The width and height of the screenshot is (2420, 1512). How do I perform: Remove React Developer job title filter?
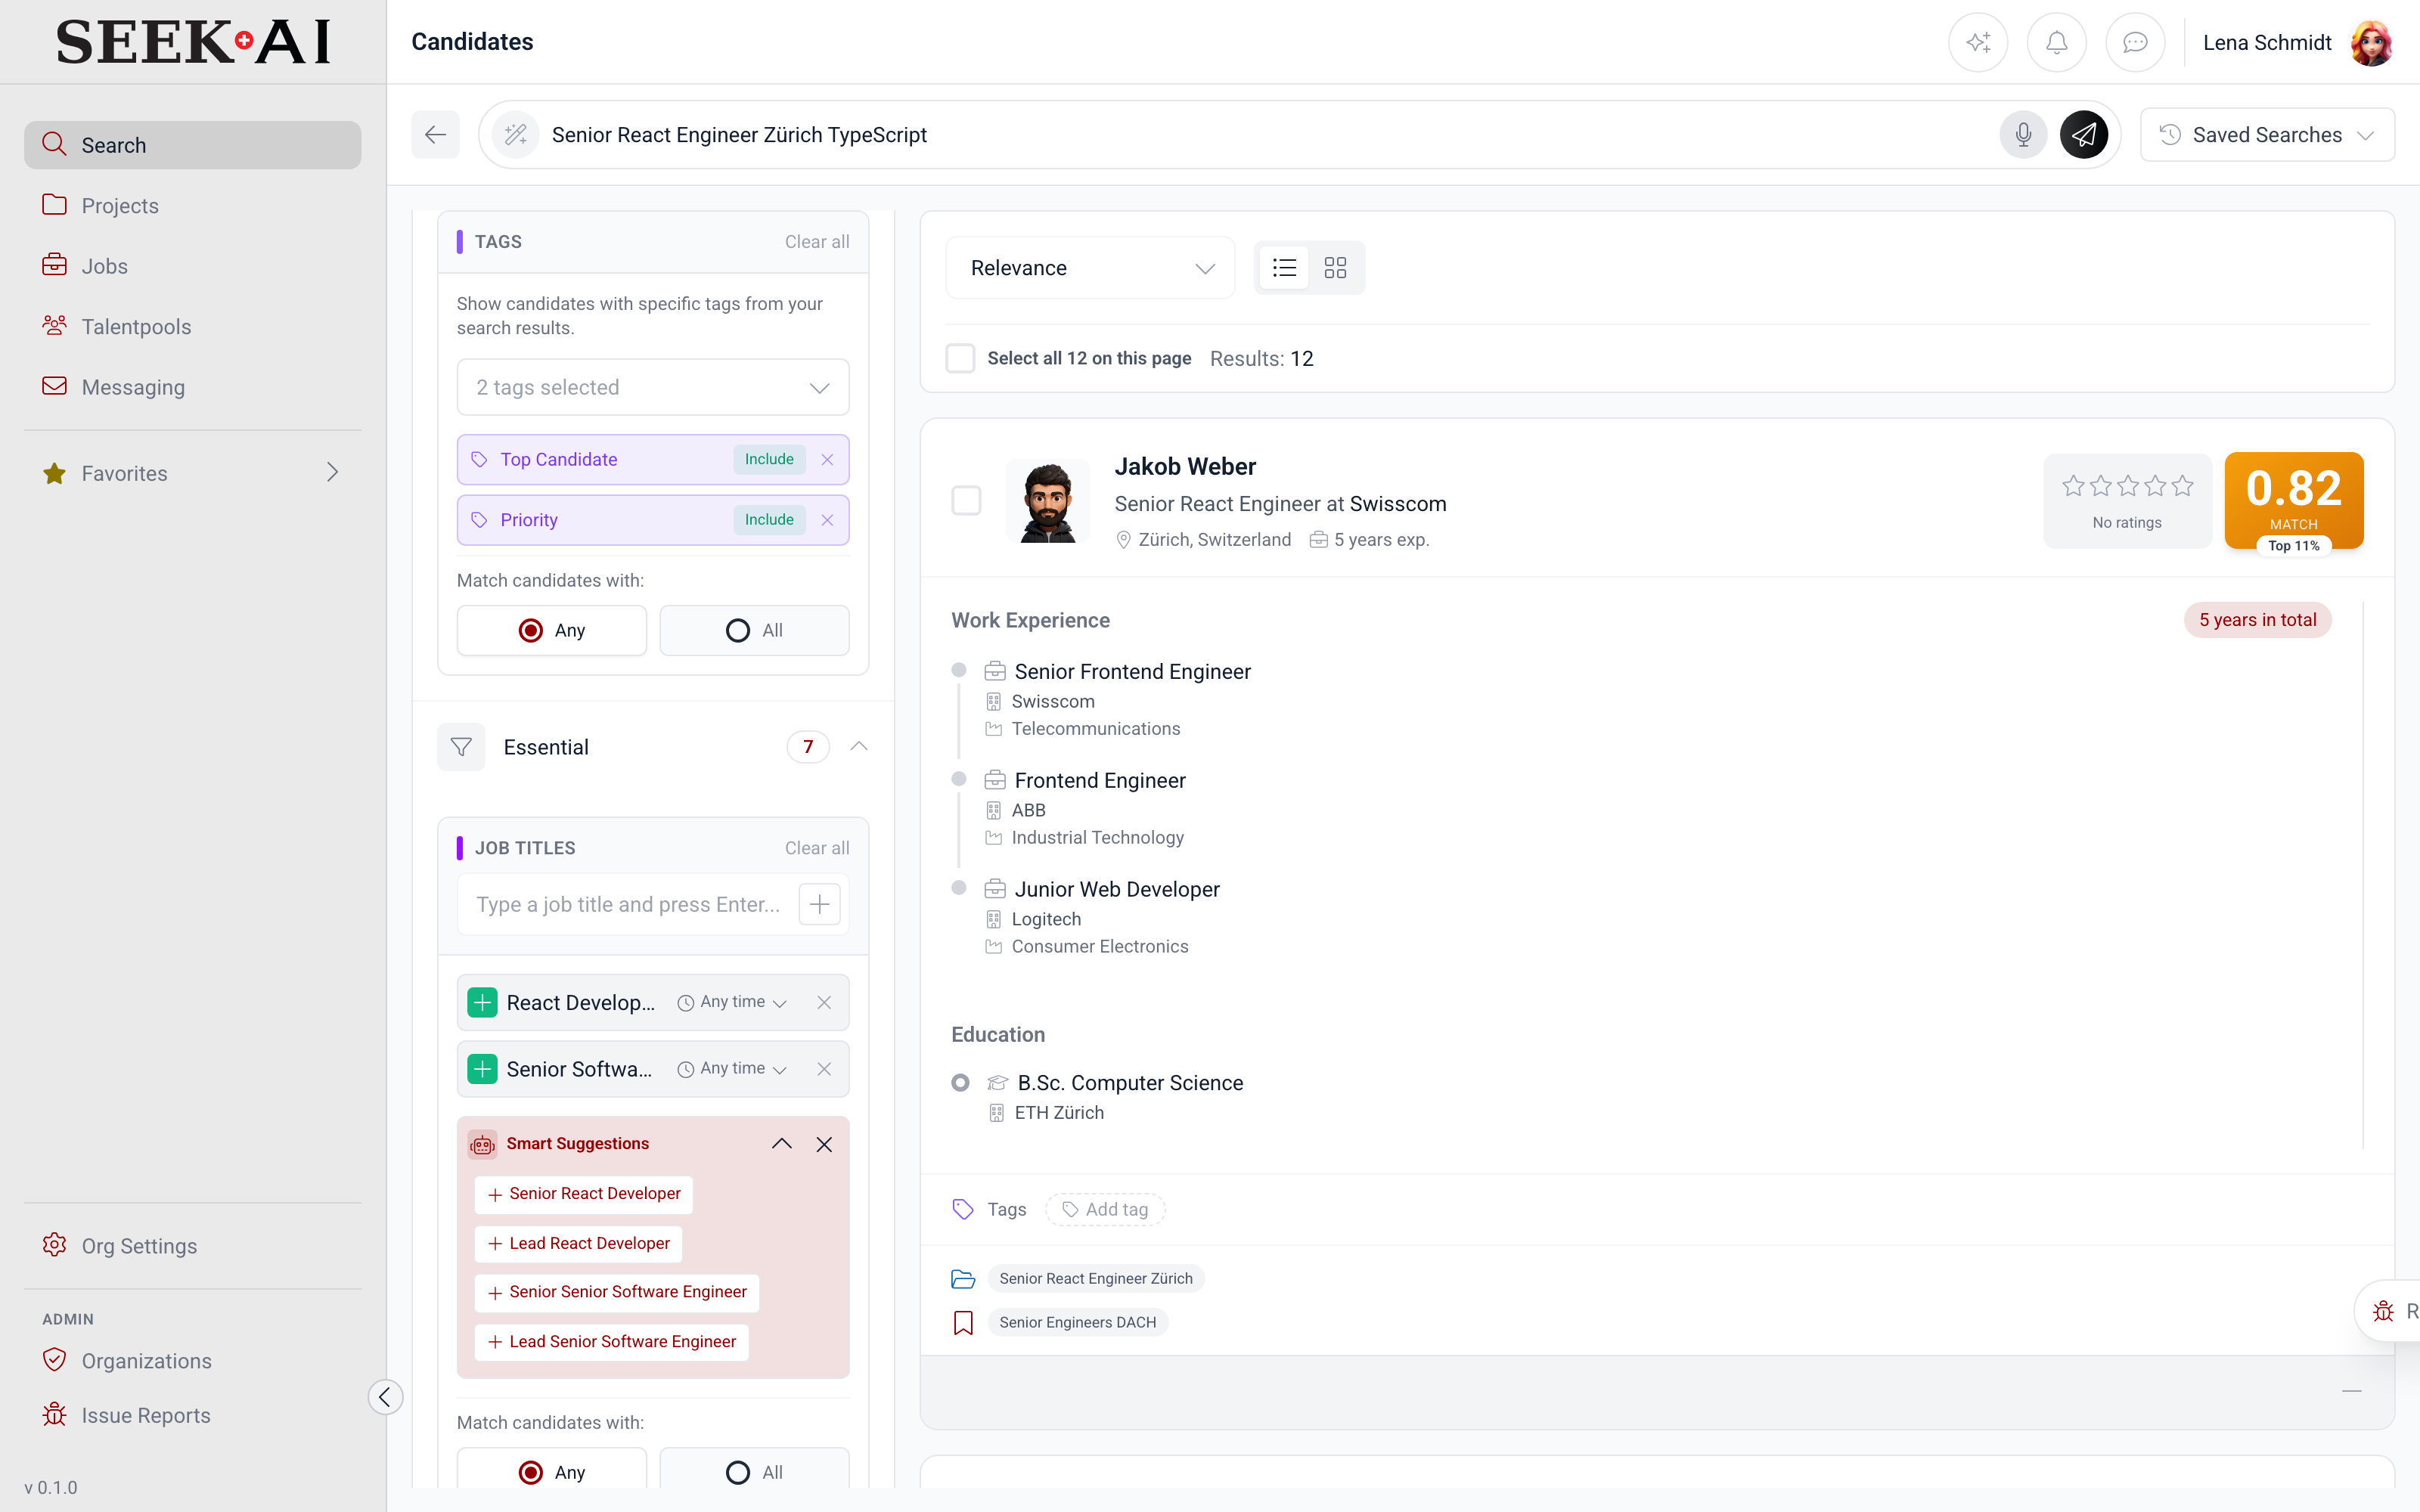(824, 1002)
